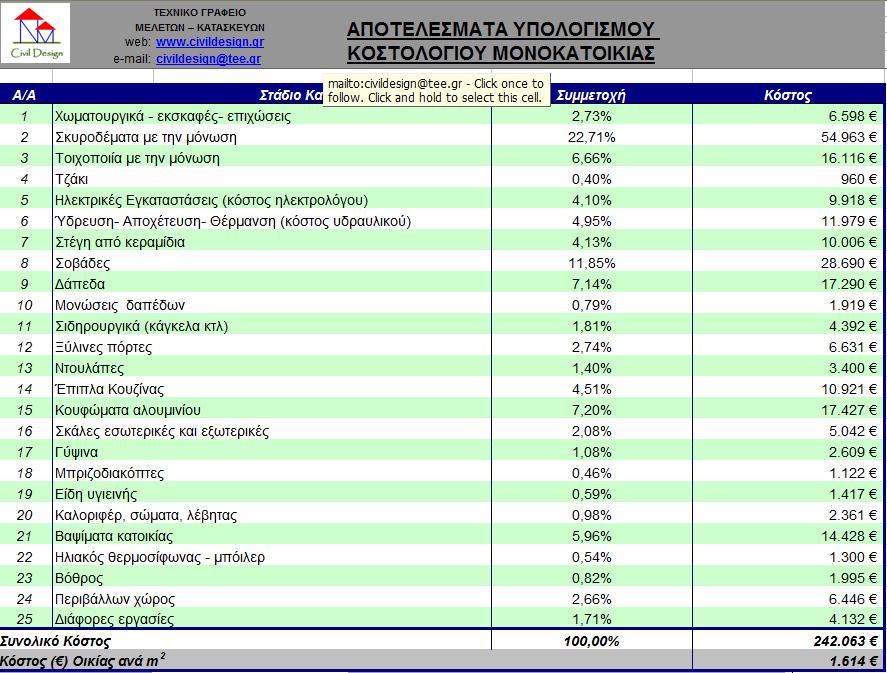Select the Περιβάλλων χώρος cell
887x673 pixels.
[x=272, y=599]
